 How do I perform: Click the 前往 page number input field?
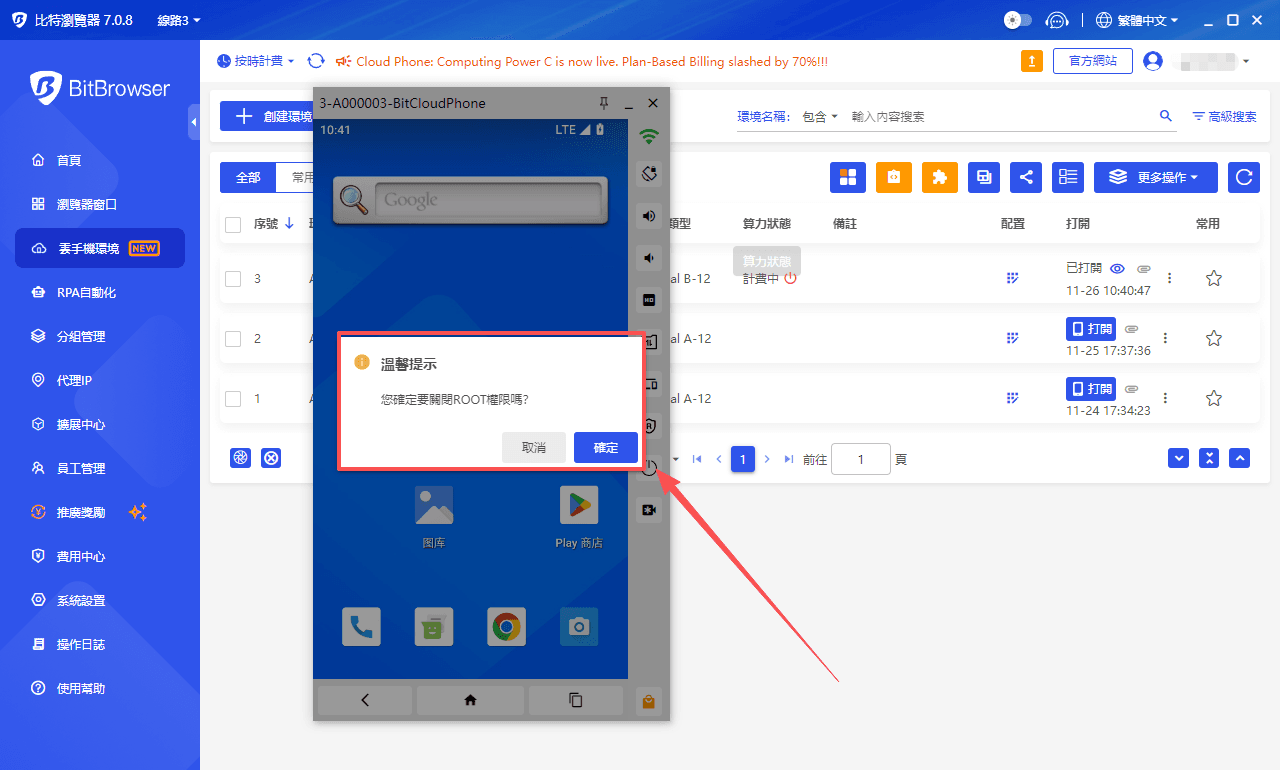click(860, 458)
